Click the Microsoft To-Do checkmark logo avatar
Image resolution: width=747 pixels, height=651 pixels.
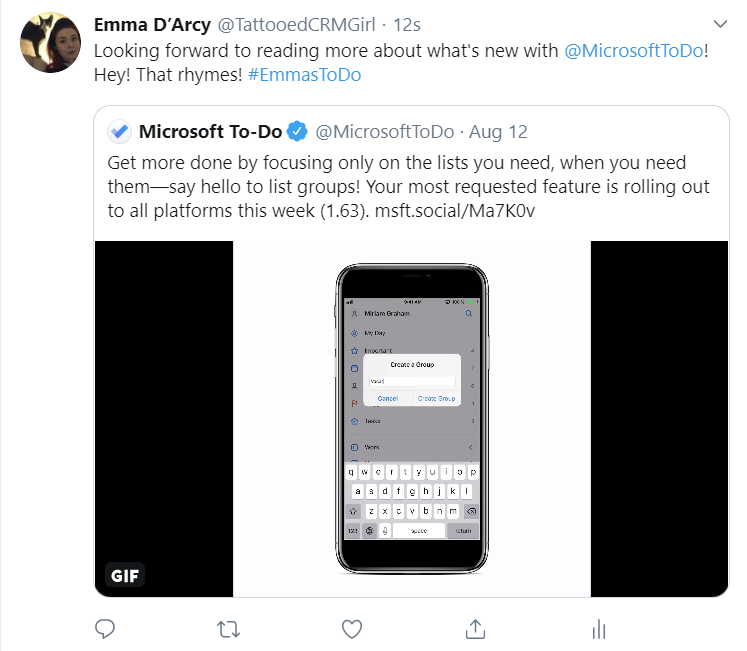click(x=120, y=131)
